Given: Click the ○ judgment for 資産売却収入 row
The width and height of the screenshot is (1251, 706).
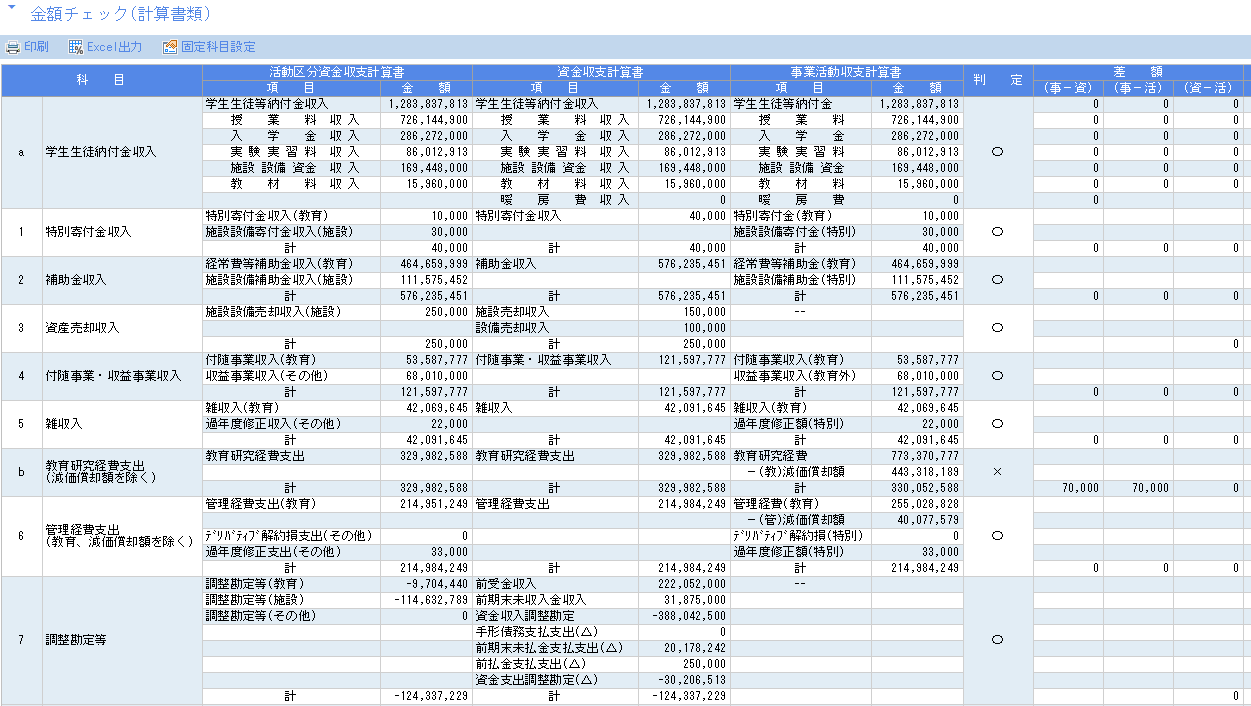Looking at the screenshot, I should pyautogui.click(x=997, y=328).
